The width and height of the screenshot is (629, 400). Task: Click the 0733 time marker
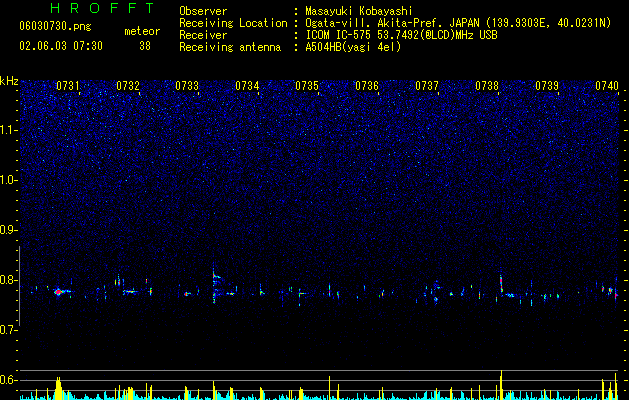click(187, 86)
